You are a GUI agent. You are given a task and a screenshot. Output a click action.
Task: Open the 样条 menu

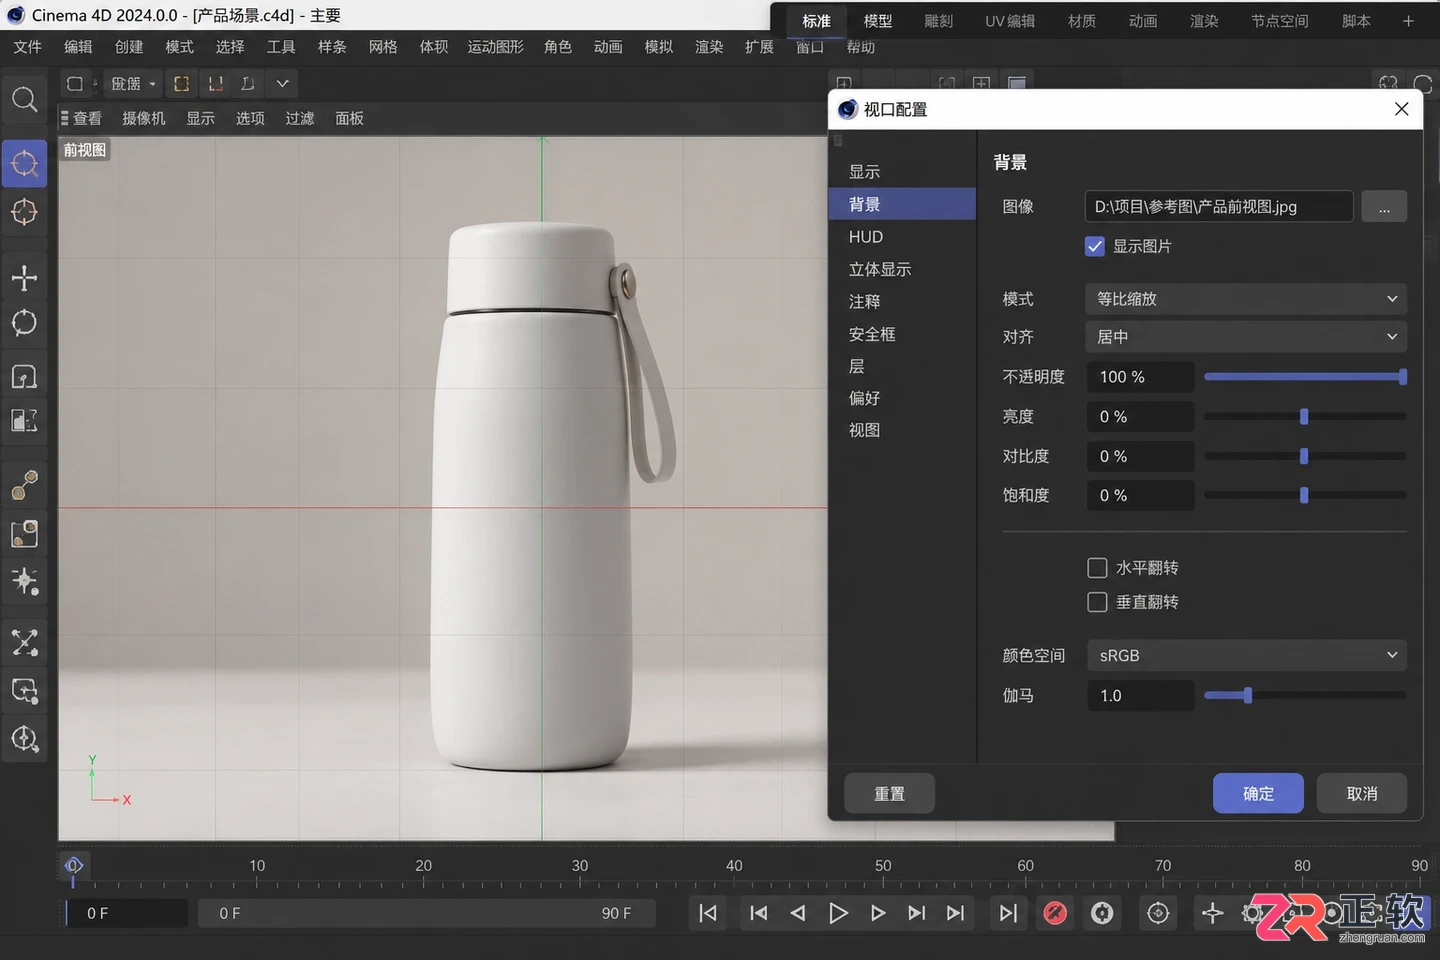click(332, 47)
